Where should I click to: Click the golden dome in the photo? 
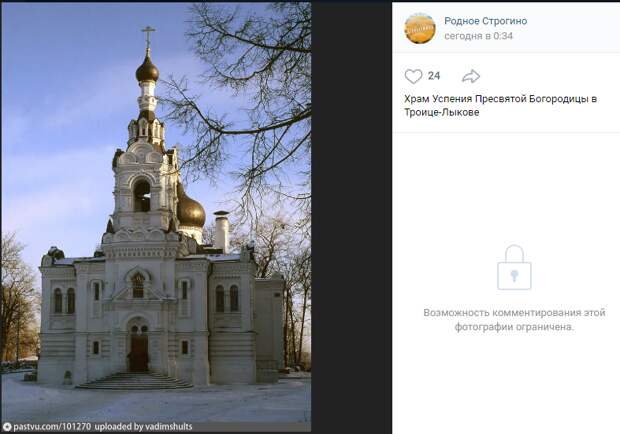pyautogui.click(x=191, y=208)
